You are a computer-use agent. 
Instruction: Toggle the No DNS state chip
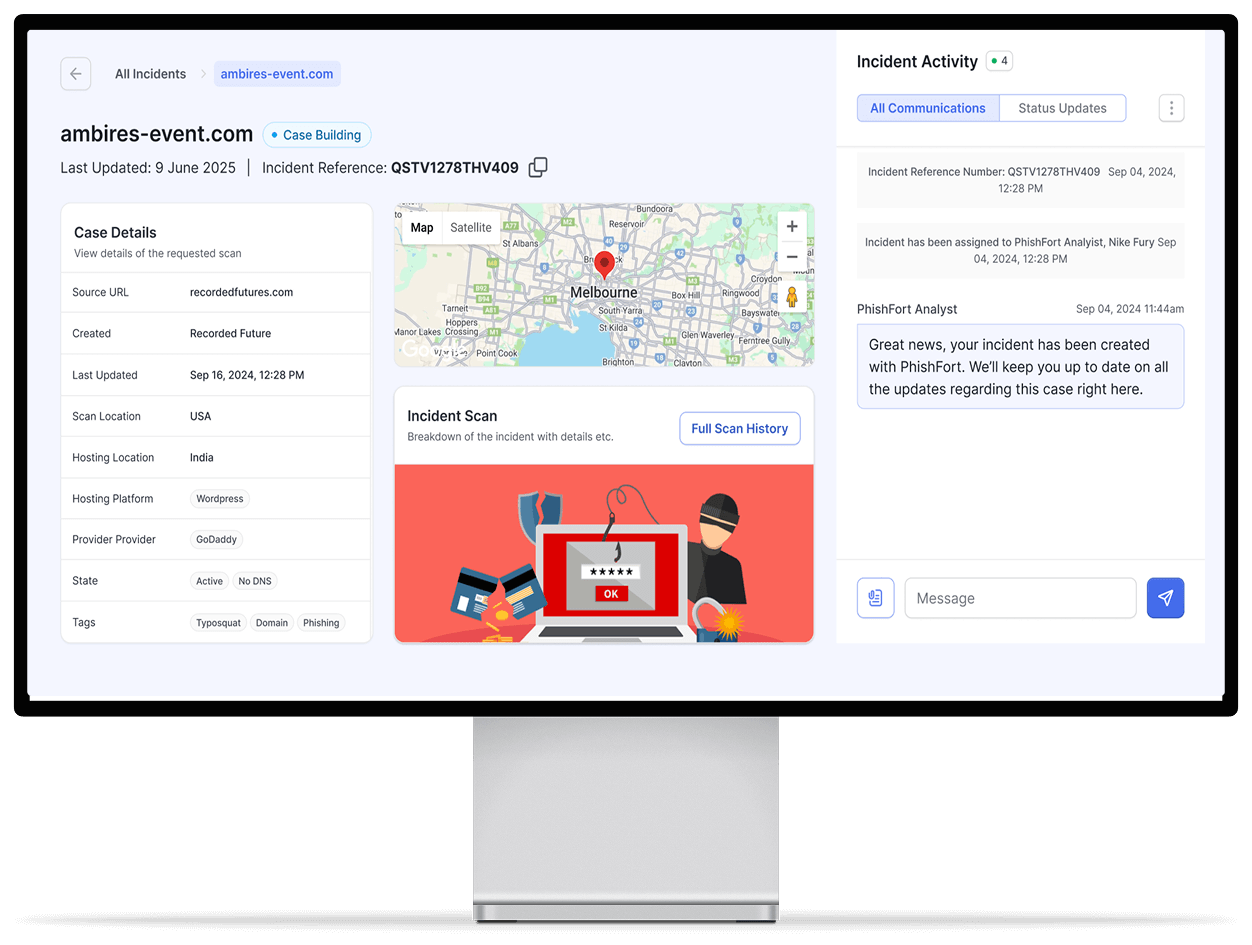255,580
